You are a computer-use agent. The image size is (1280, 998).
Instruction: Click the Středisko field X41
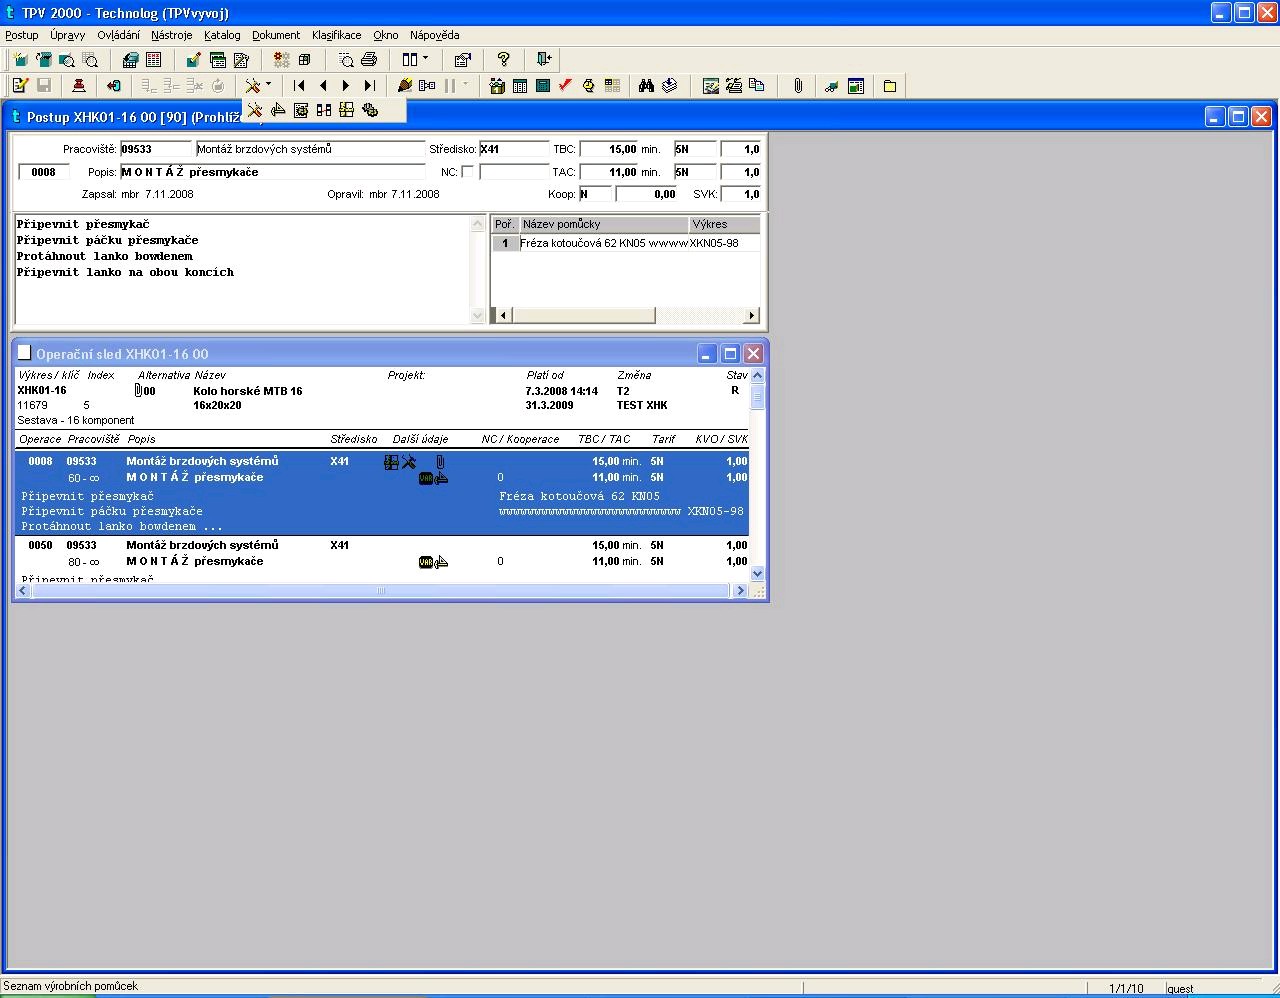514,149
